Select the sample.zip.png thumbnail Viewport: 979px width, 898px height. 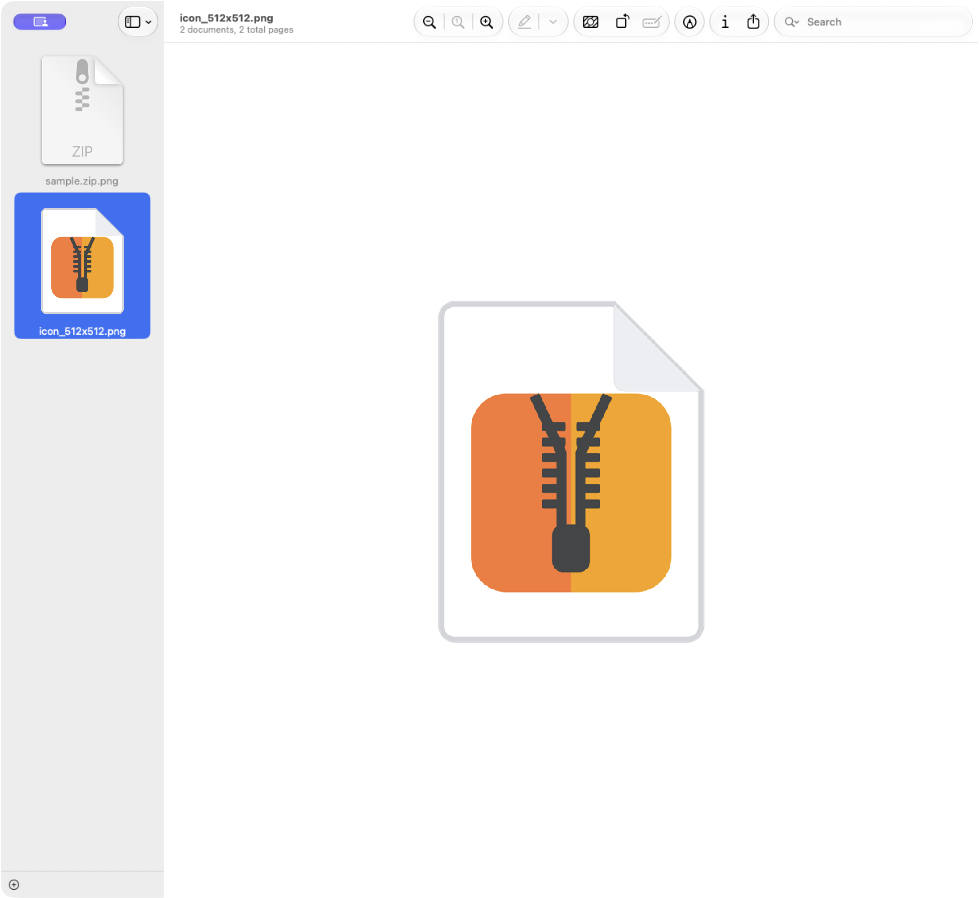point(82,111)
